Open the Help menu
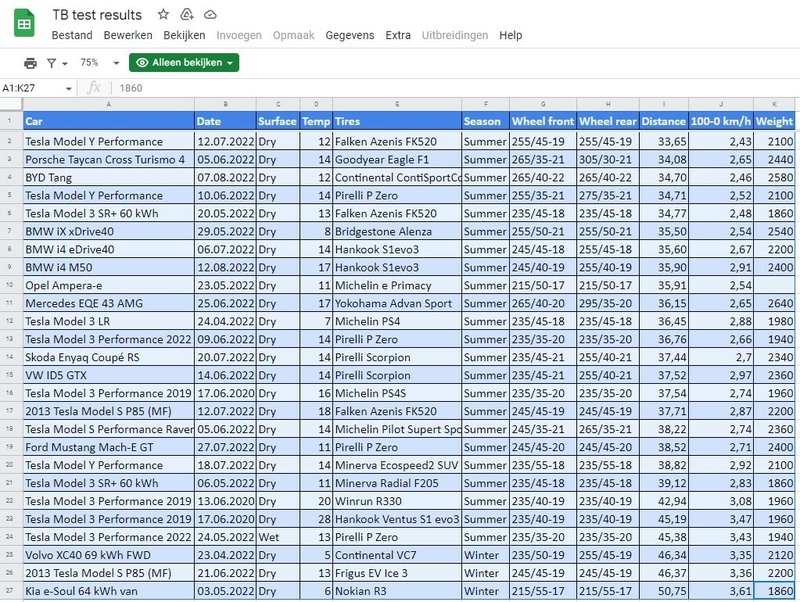This screenshot has width=800, height=602. (511, 35)
